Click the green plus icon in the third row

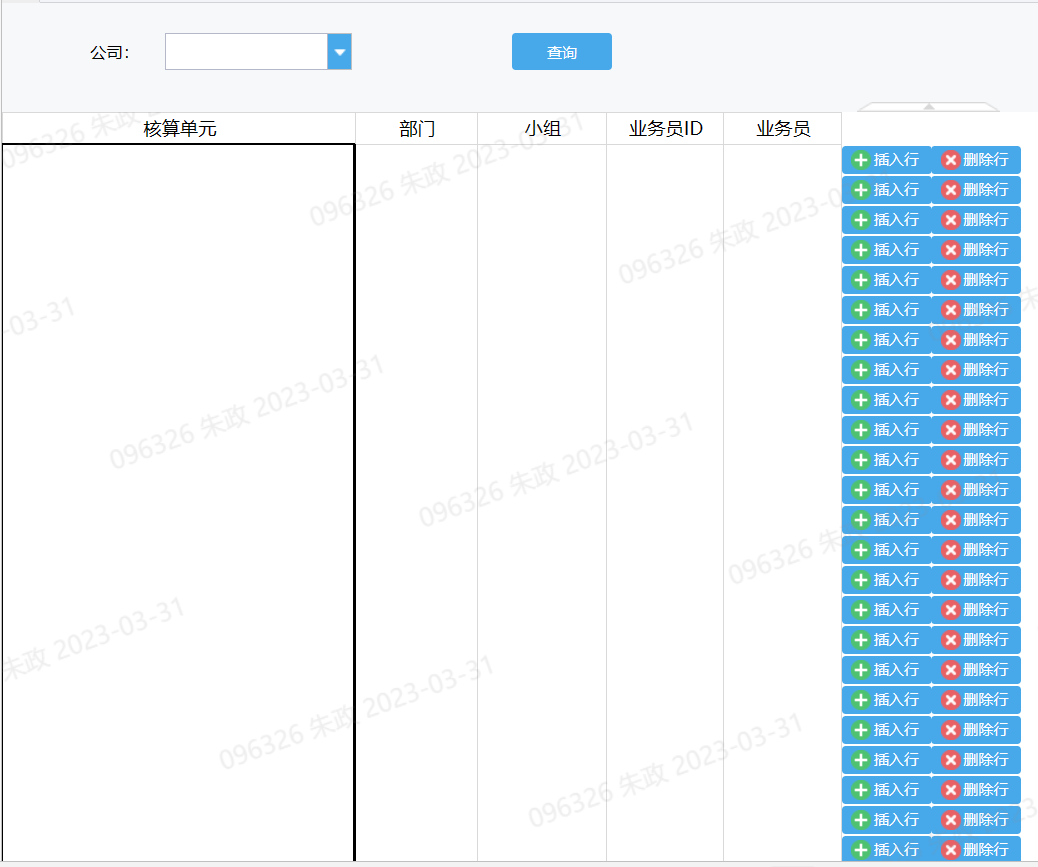click(x=861, y=220)
